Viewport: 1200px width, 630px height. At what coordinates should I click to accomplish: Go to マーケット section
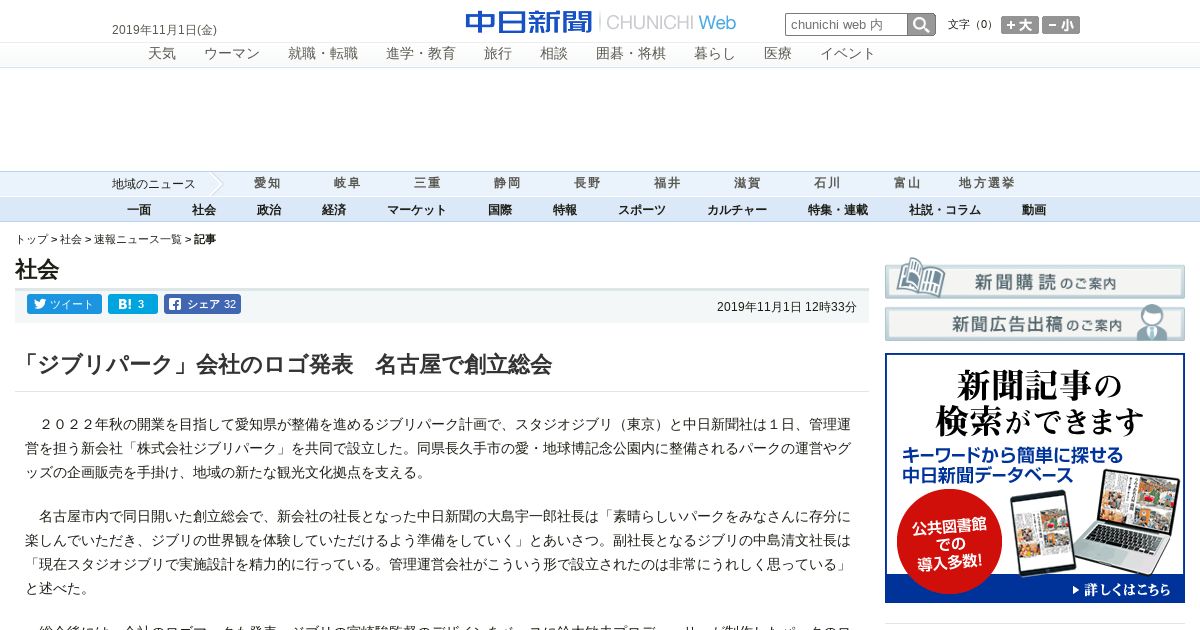pos(417,210)
